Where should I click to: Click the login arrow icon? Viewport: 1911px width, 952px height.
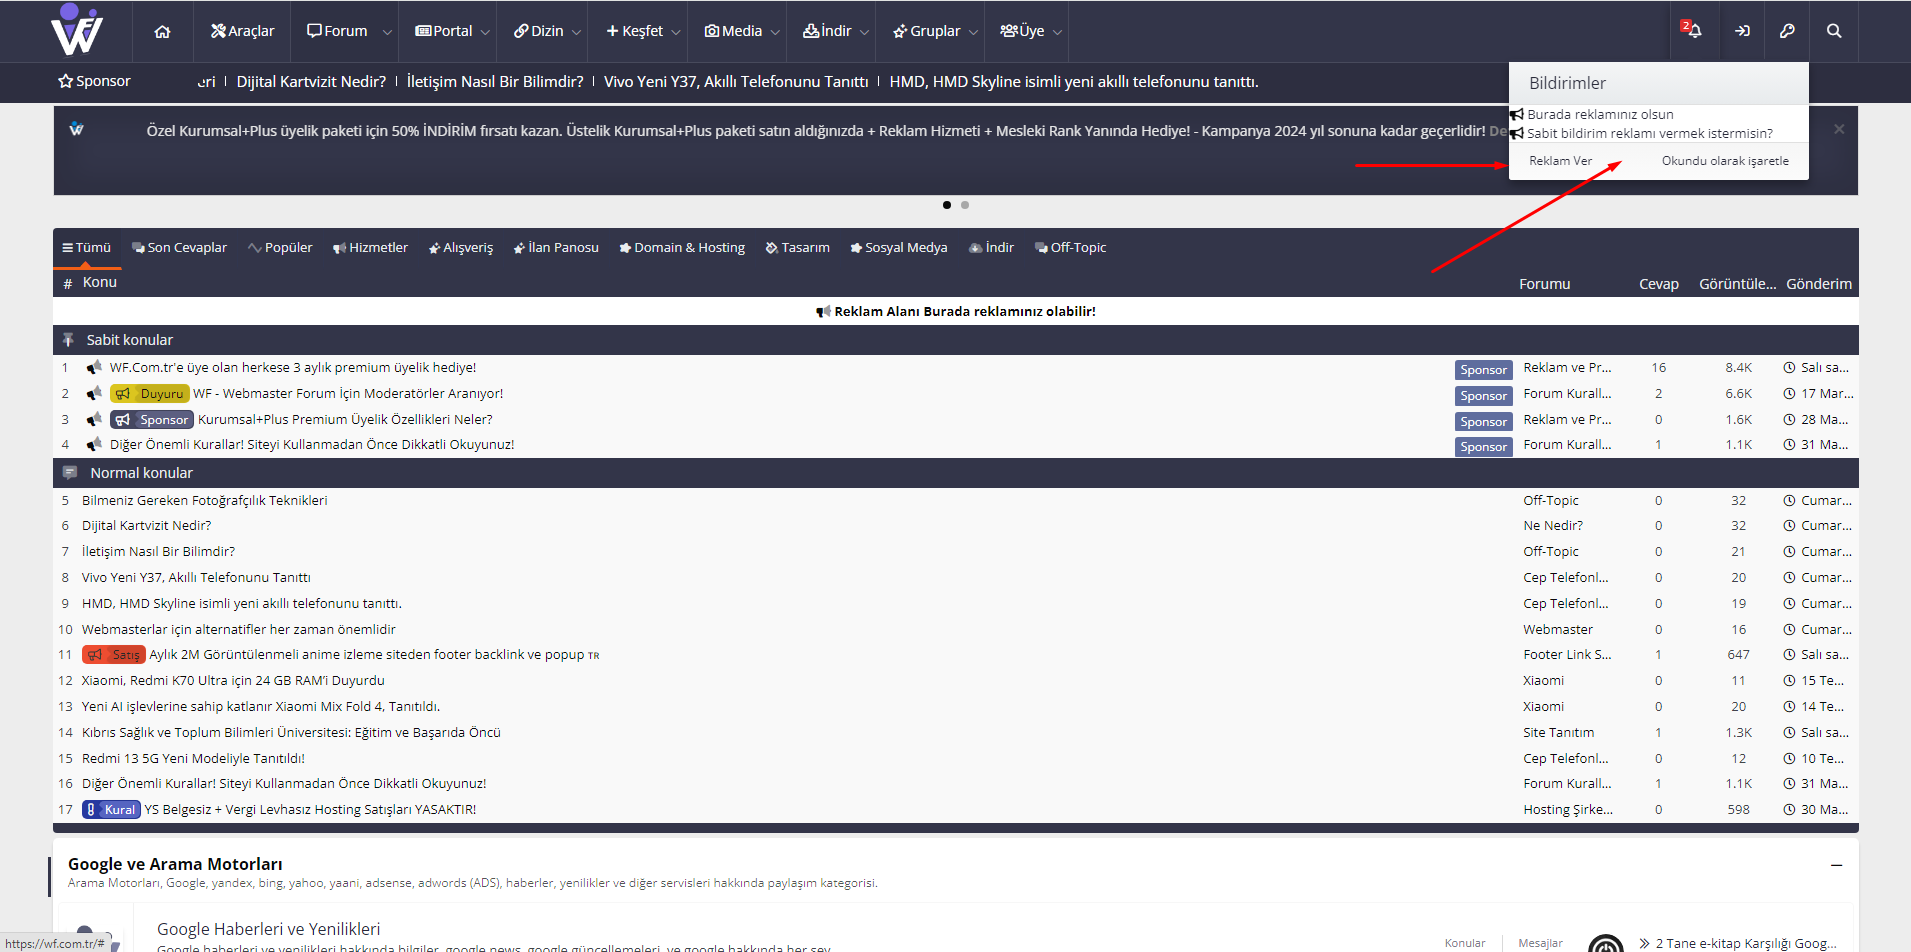pyautogui.click(x=1742, y=31)
